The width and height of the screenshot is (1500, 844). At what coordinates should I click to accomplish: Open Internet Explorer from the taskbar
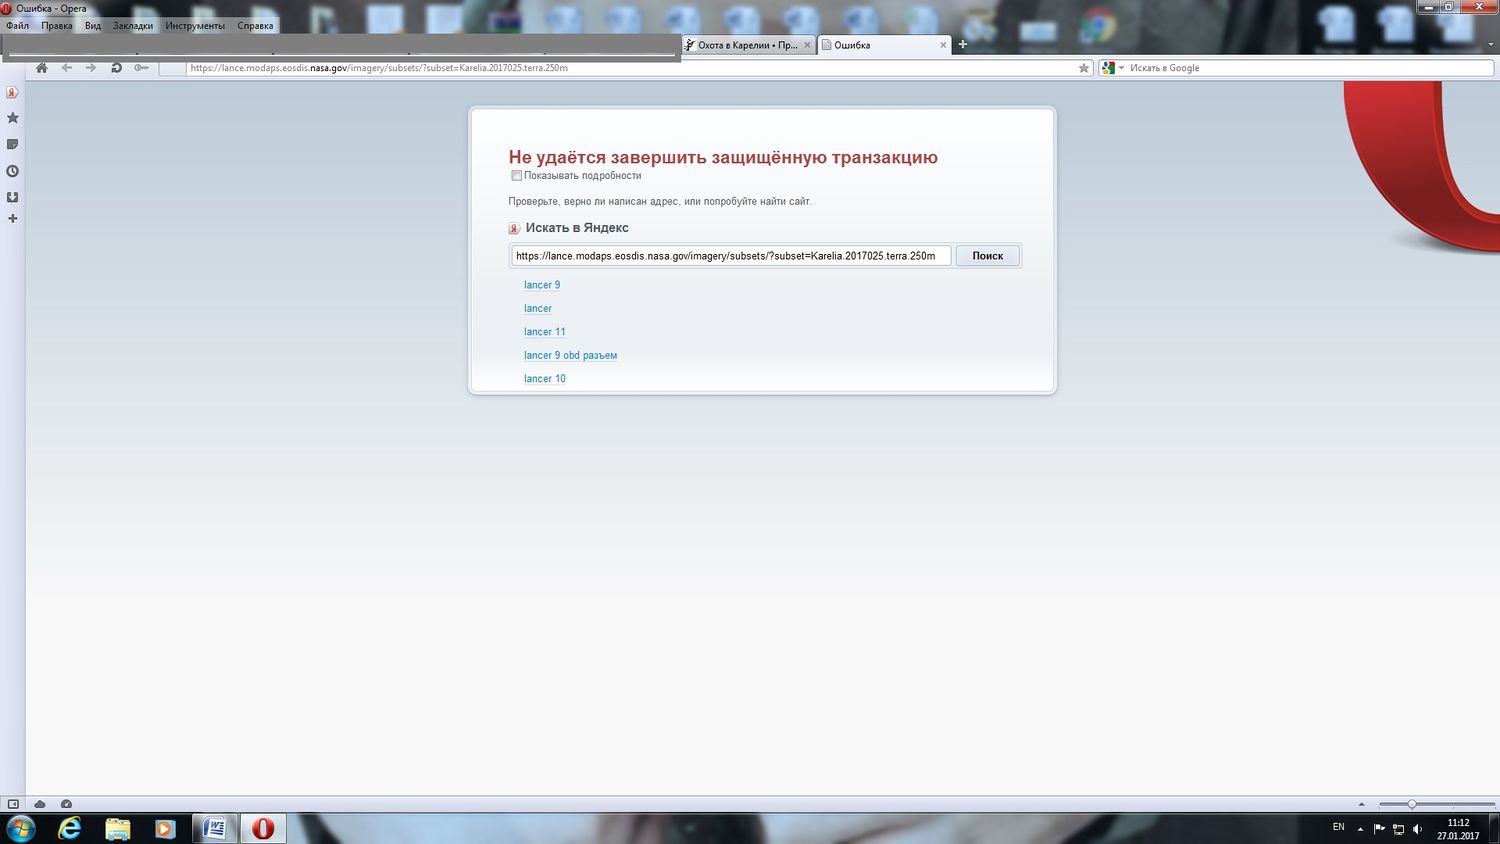70,828
